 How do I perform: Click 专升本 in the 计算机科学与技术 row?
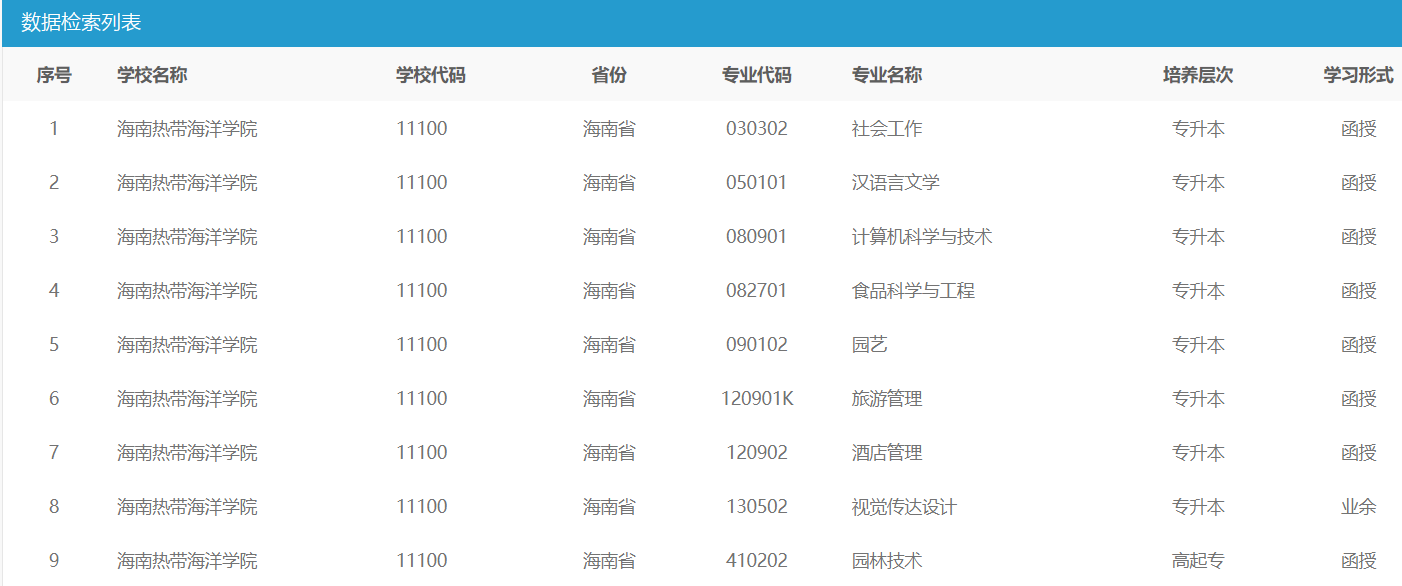(1198, 237)
